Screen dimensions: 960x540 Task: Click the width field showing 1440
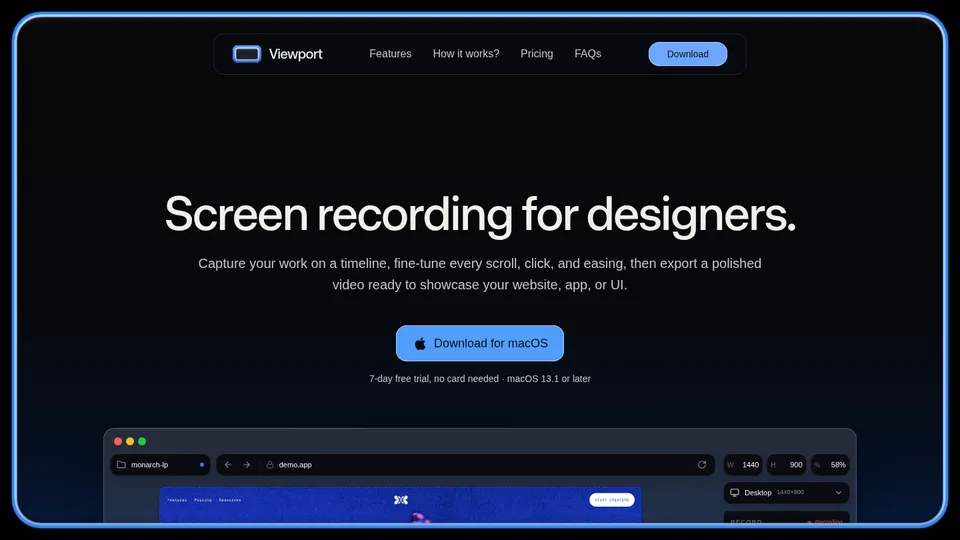pos(743,465)
